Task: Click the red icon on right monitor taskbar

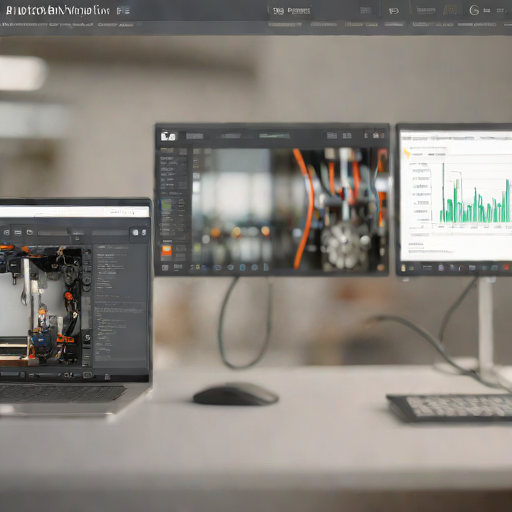Action: click(x=506, y=267)
